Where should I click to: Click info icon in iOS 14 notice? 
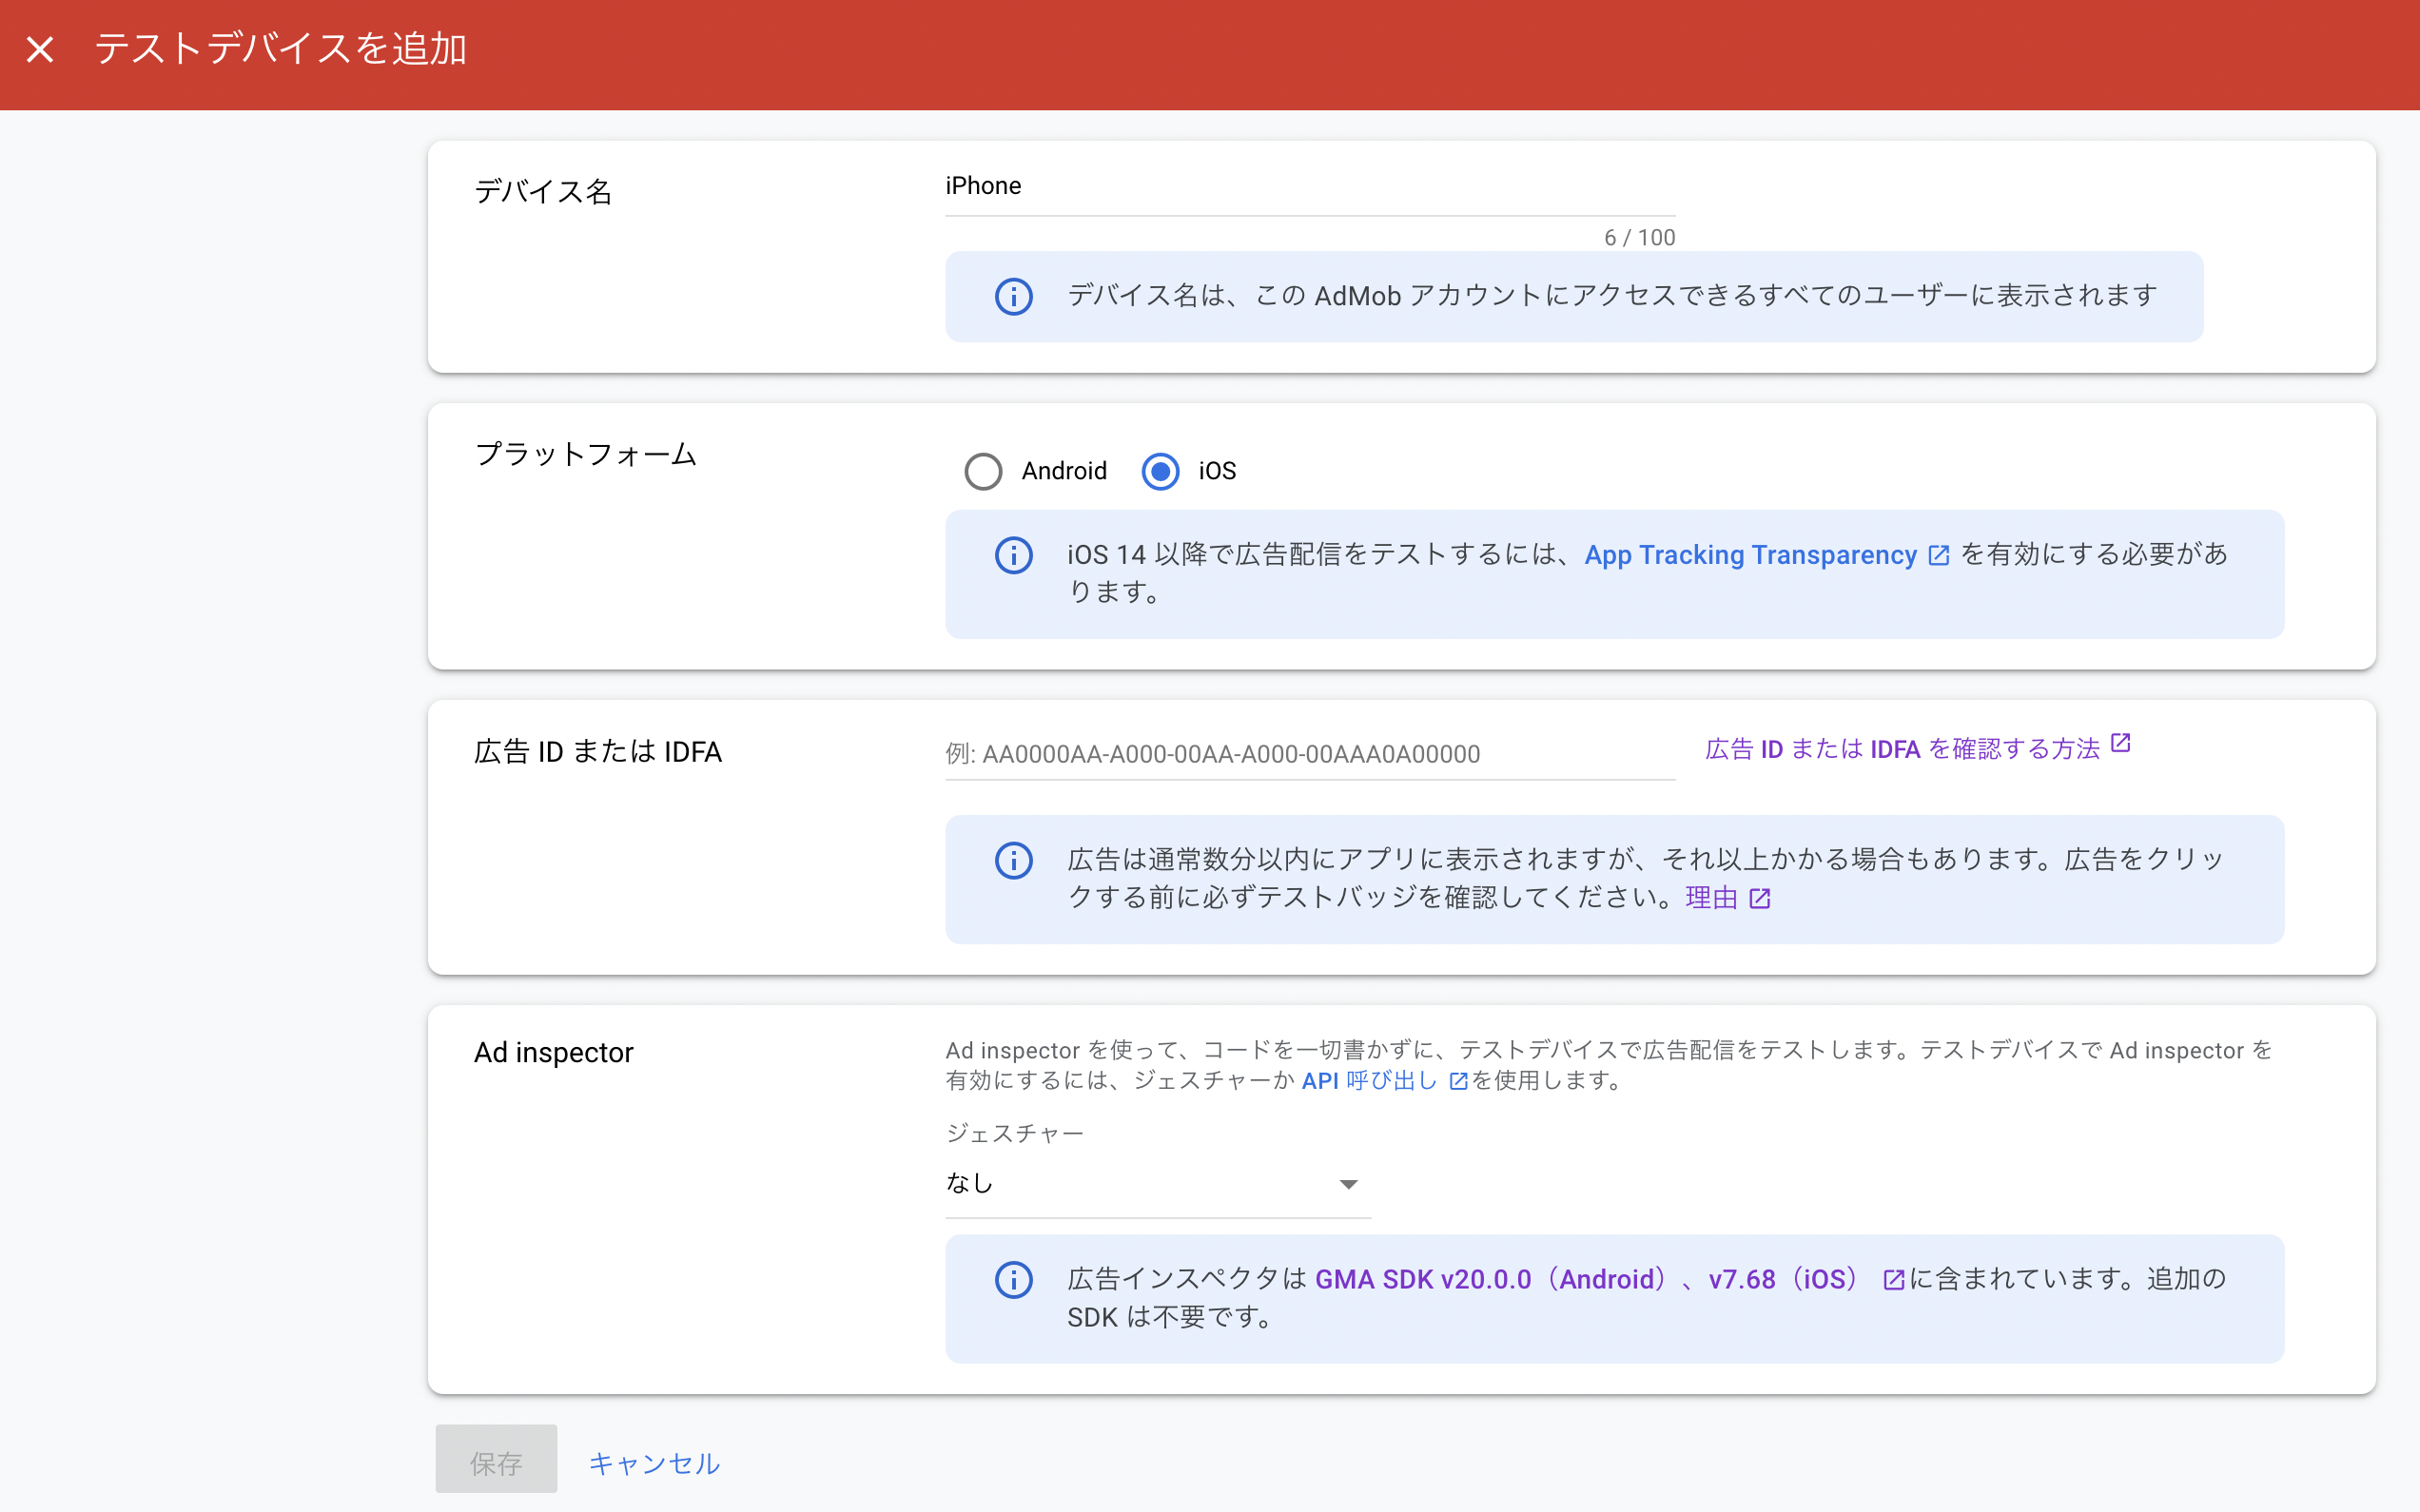[1013, 555]
